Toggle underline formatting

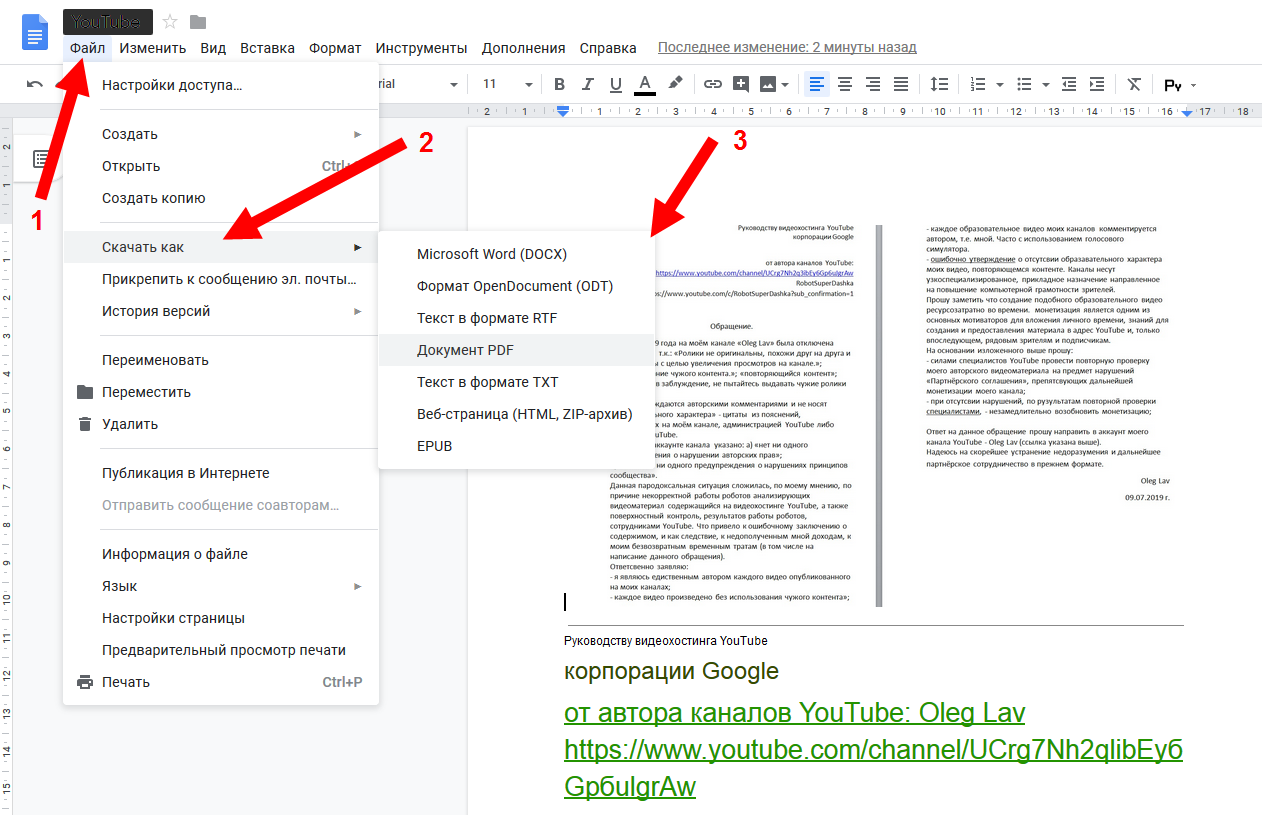616,84
